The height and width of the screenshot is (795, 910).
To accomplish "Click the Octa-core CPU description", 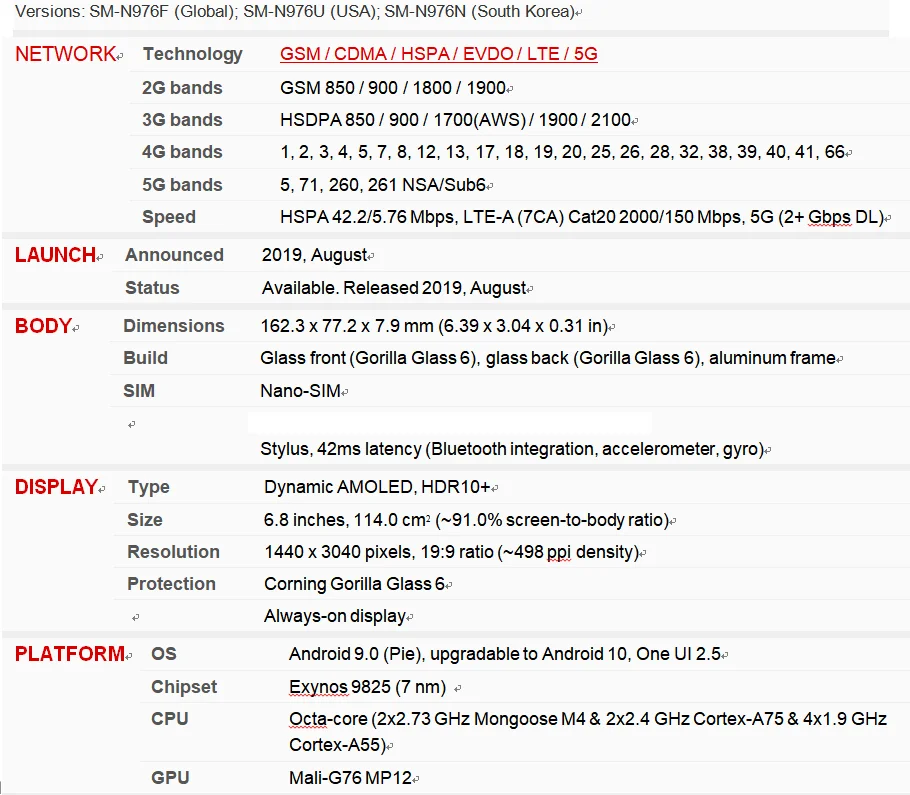I will (x=588, y=732).
